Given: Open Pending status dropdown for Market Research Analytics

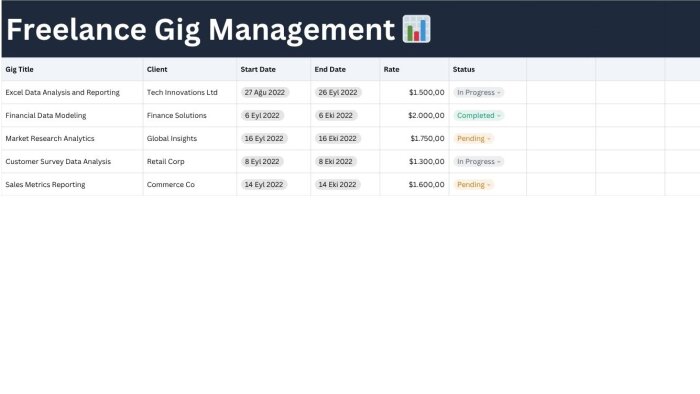Looking at the screenshot, I should (x=474, y=139).
